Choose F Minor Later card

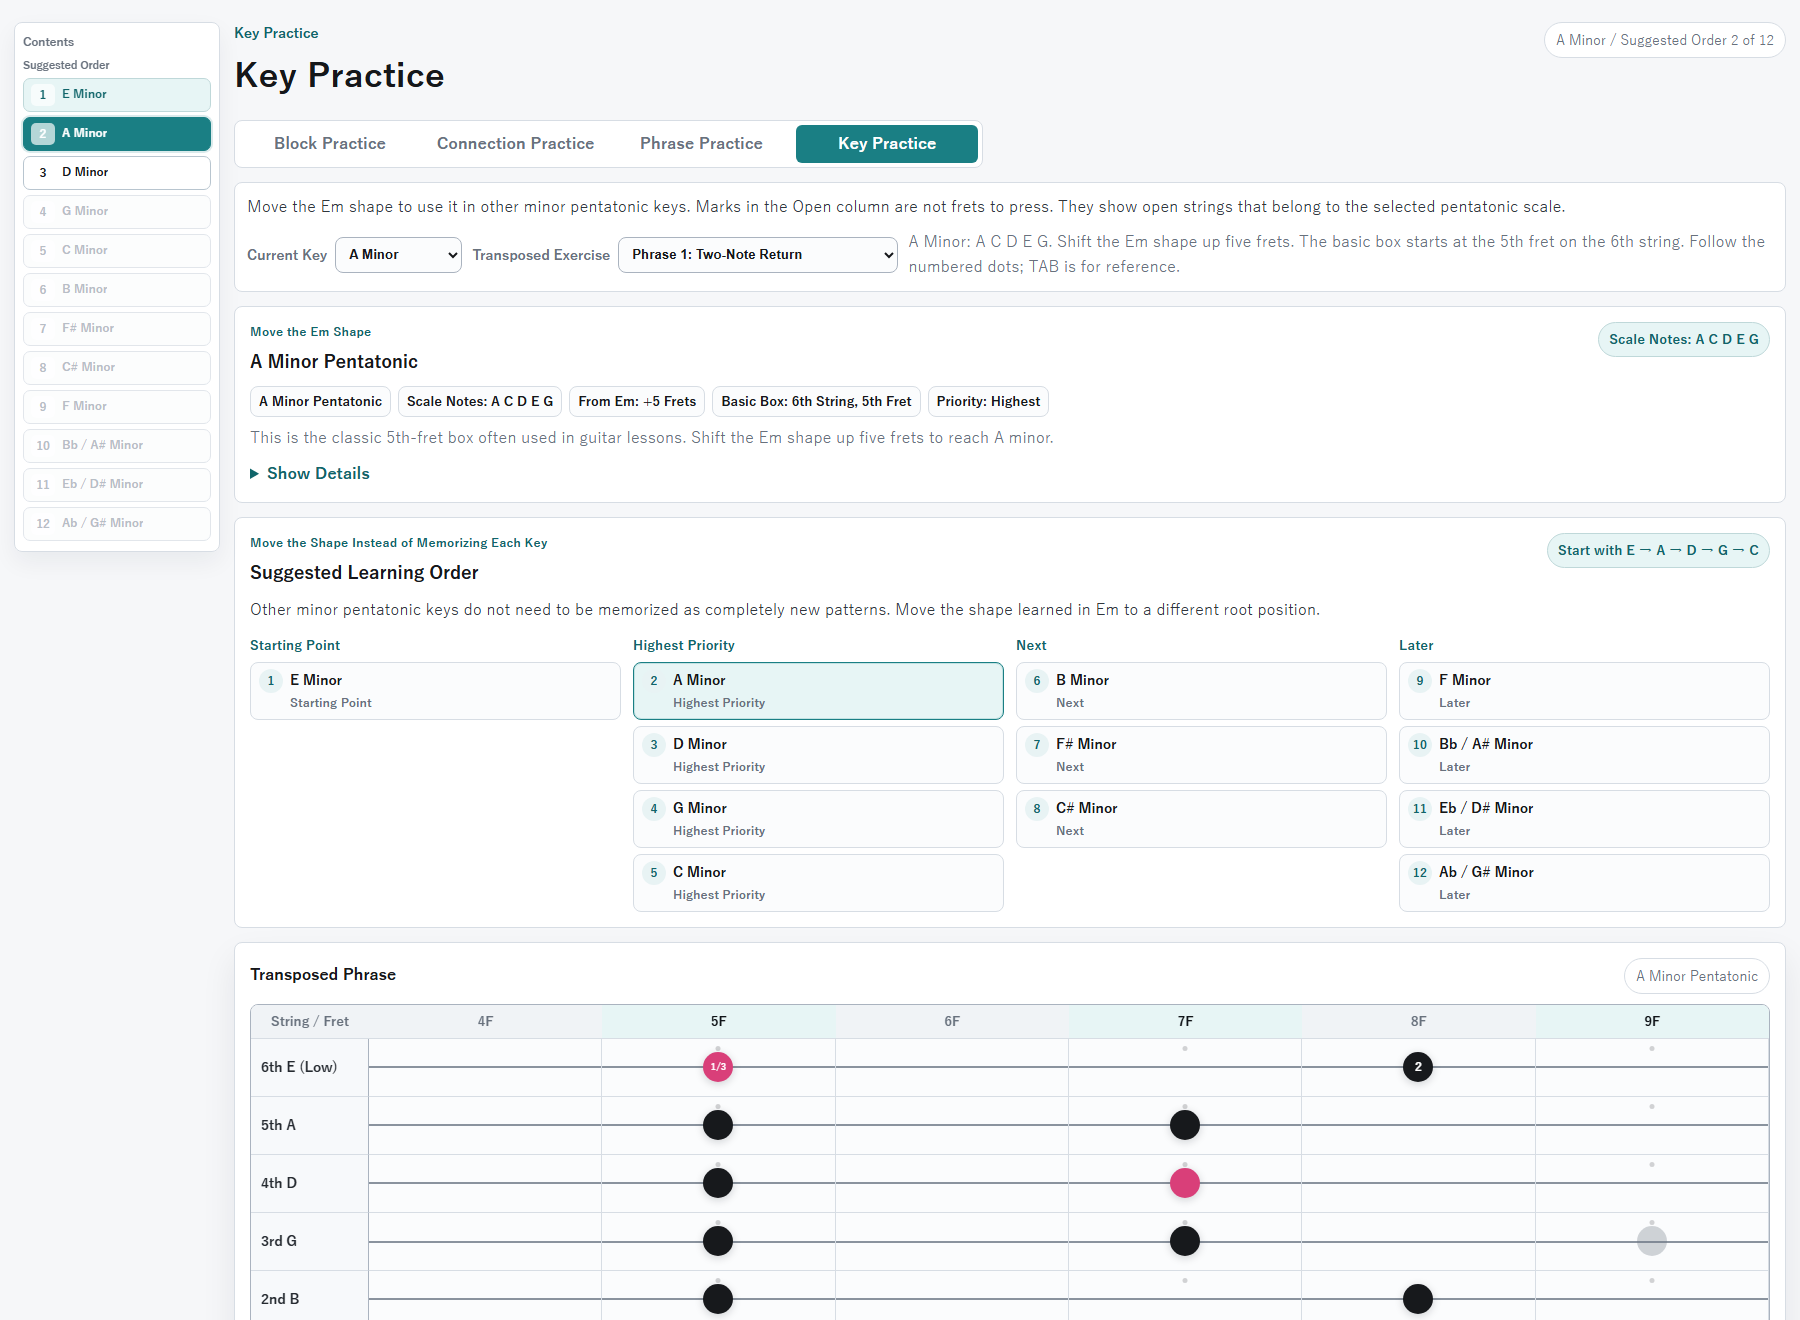[x=1584, y=691]
